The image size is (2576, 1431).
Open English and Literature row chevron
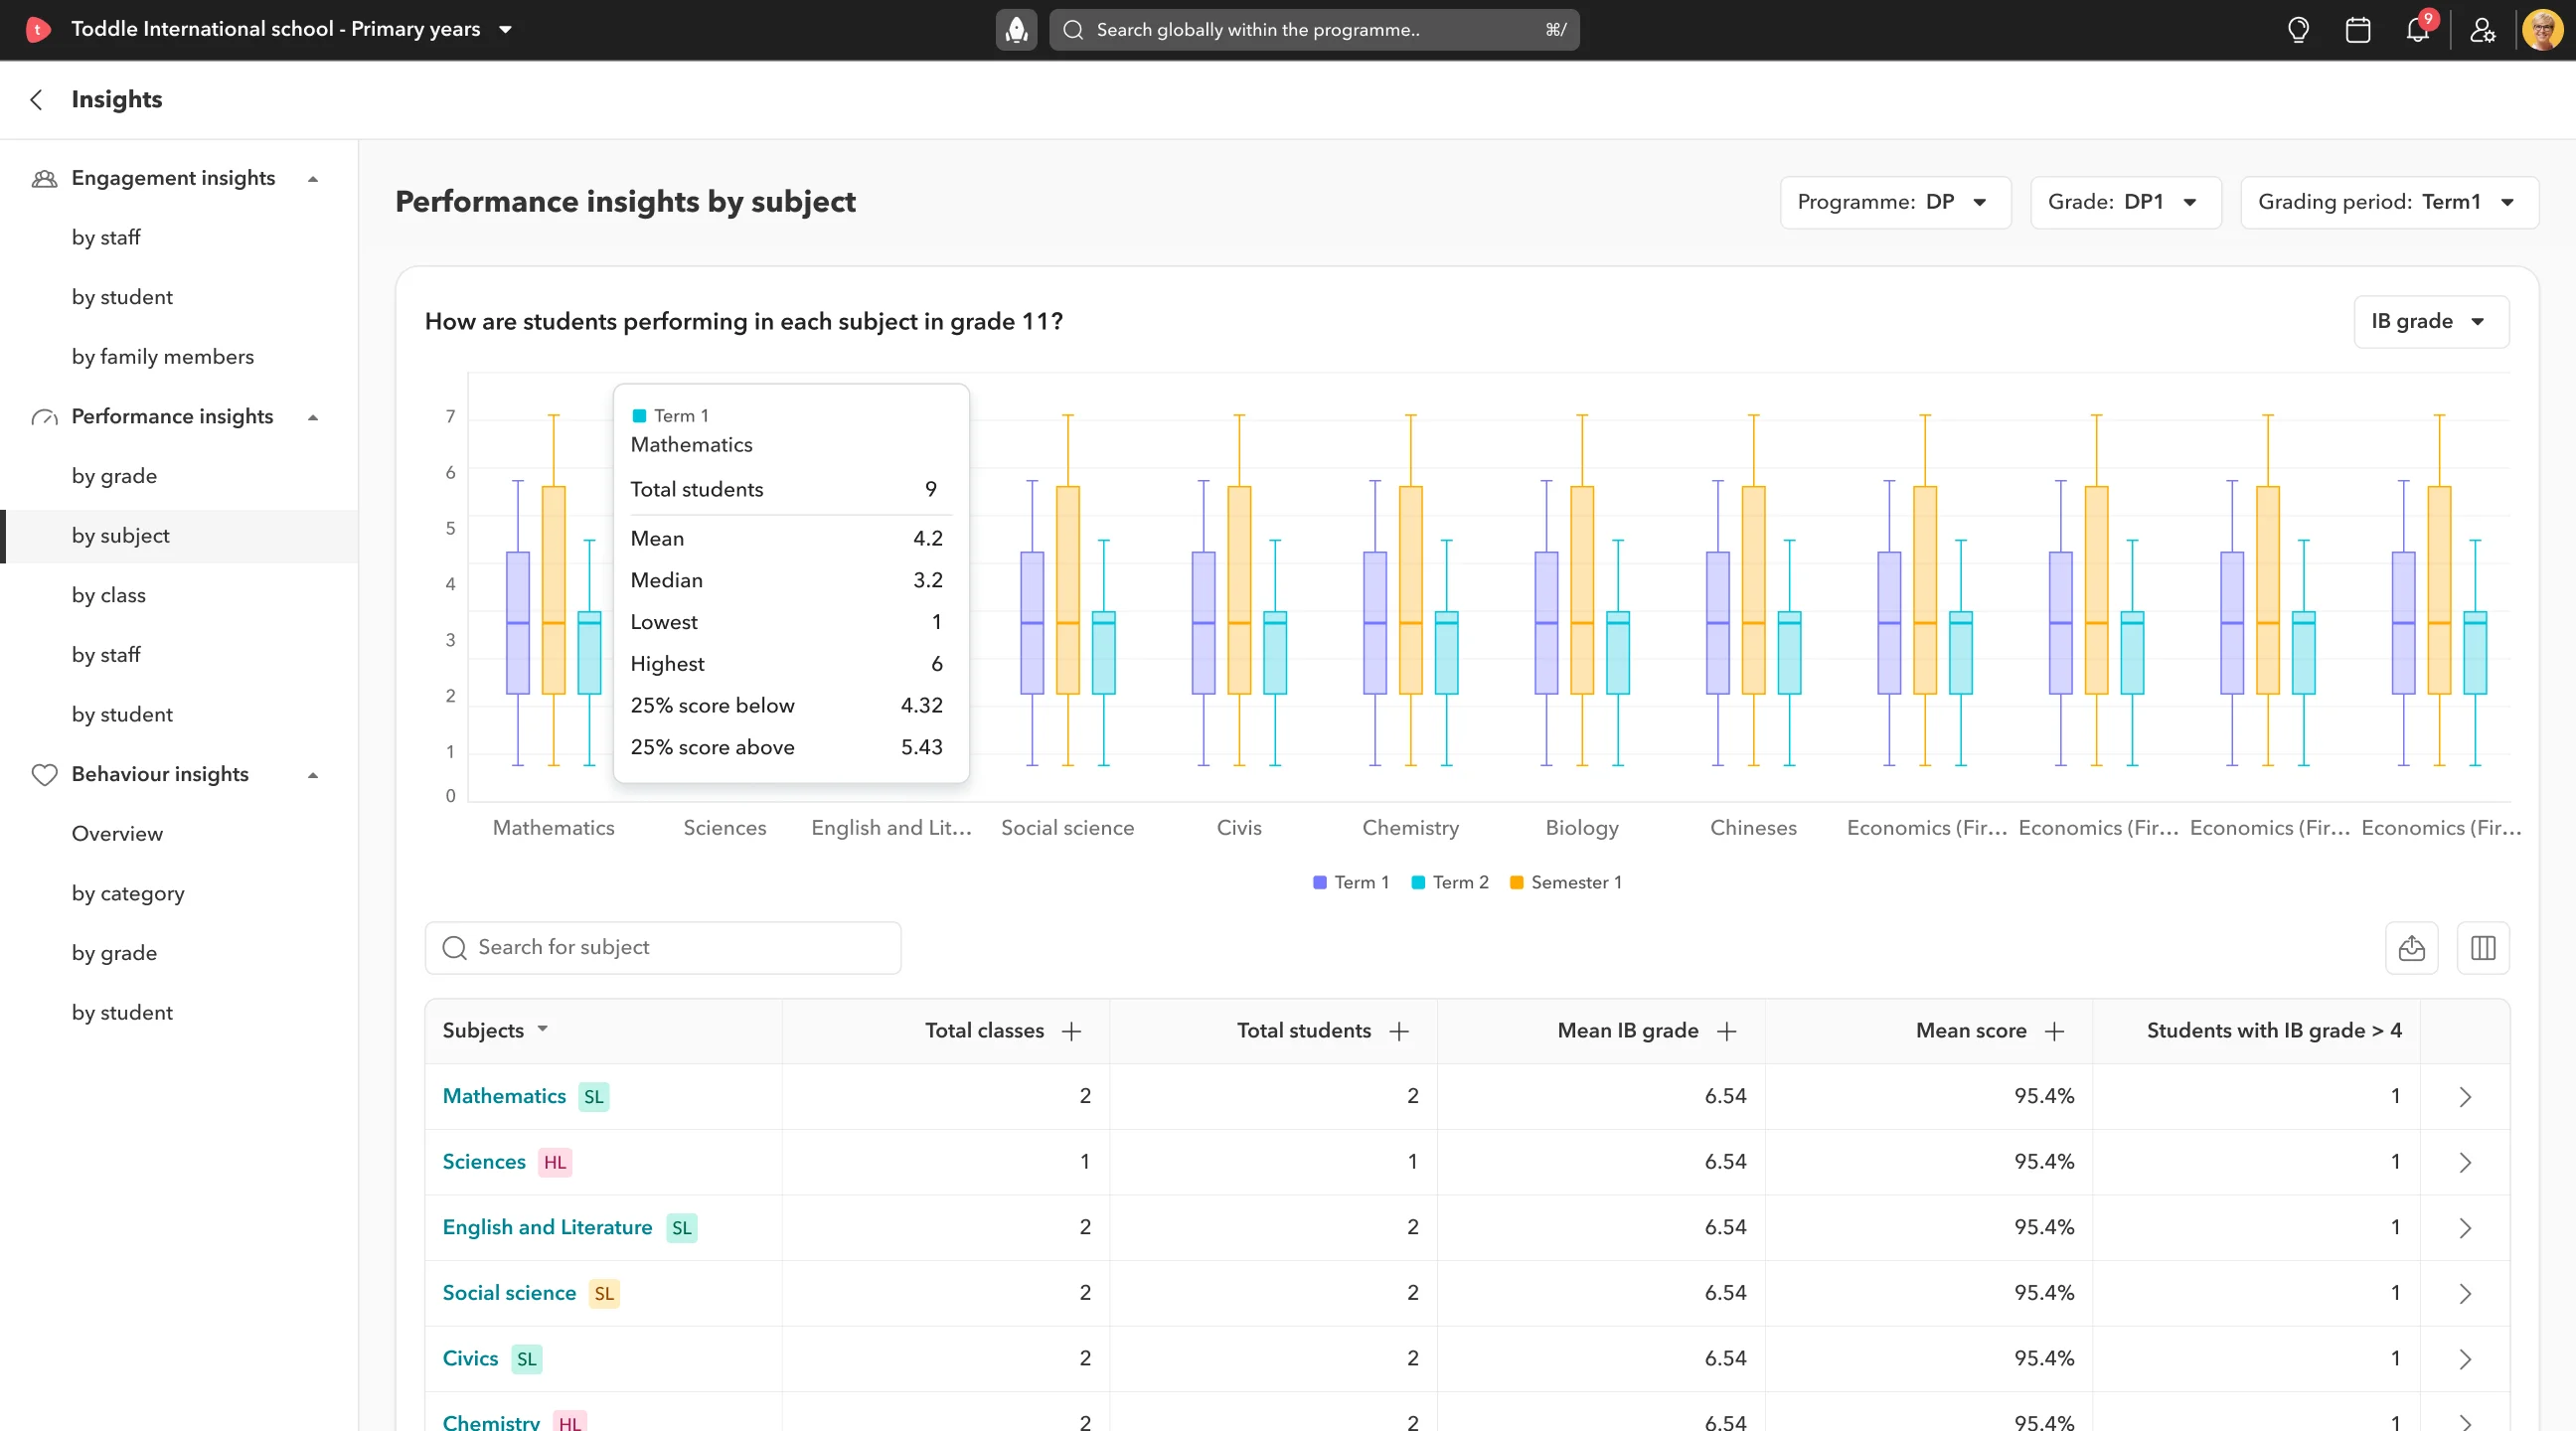[2465, 1228]
